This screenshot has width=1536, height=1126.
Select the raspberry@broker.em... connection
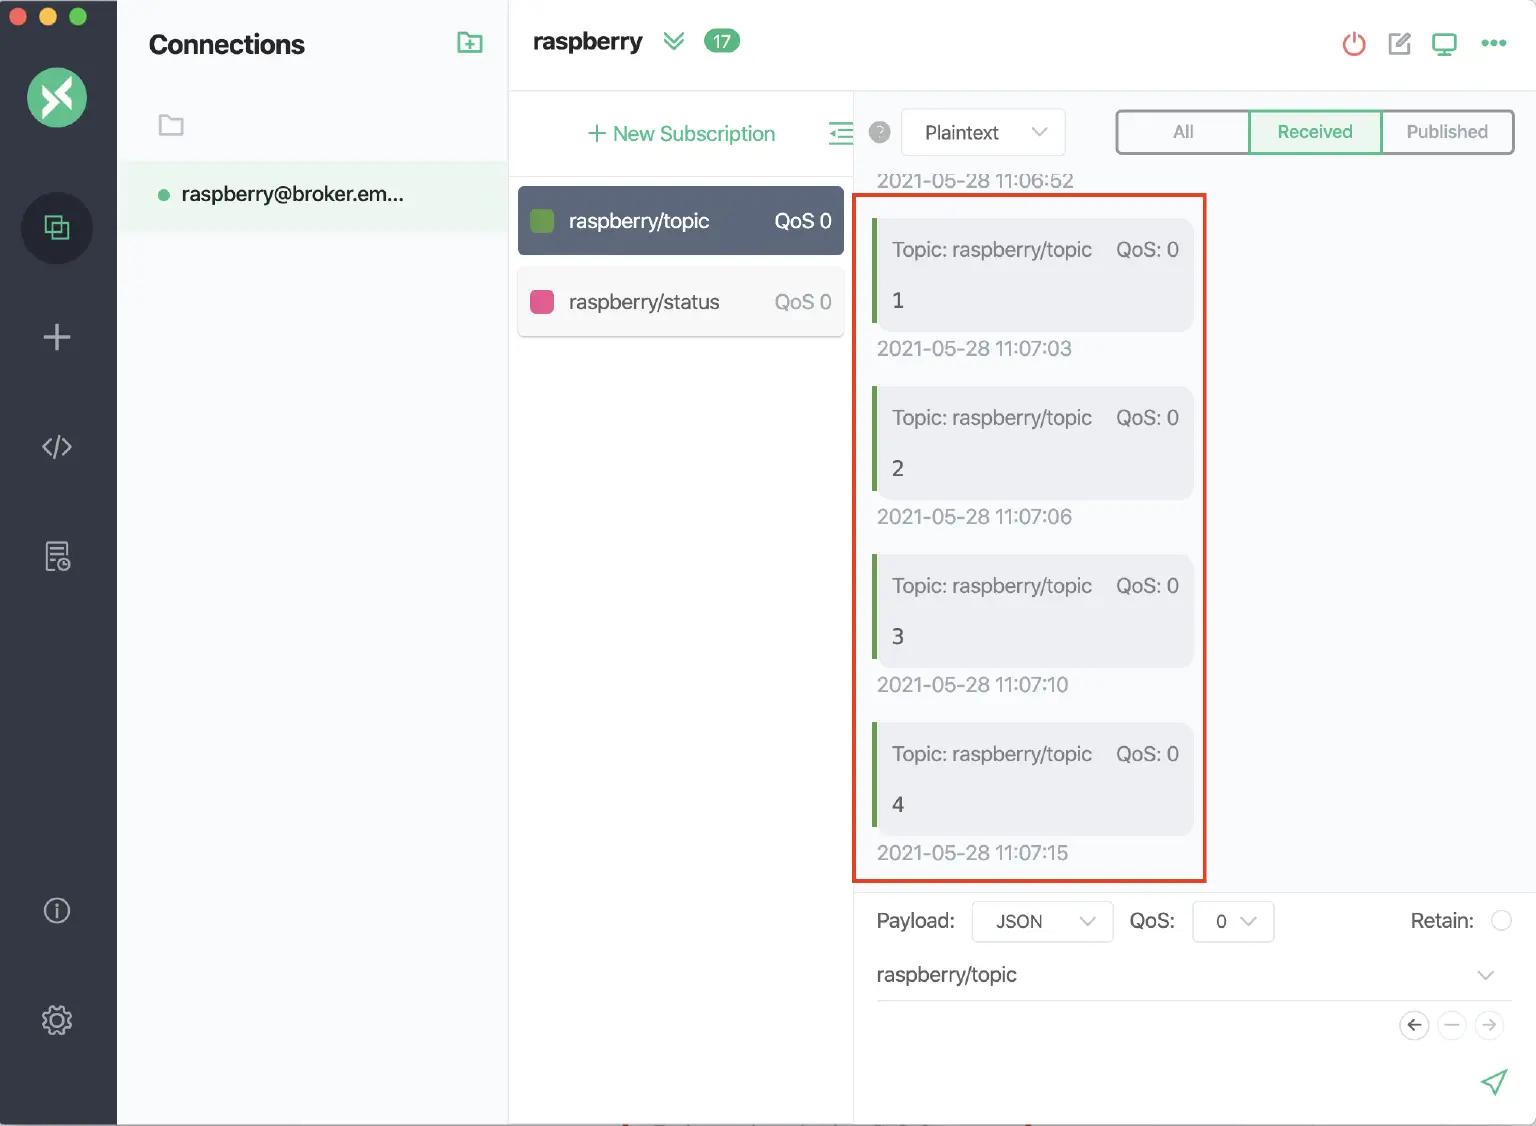pos(292,195)
